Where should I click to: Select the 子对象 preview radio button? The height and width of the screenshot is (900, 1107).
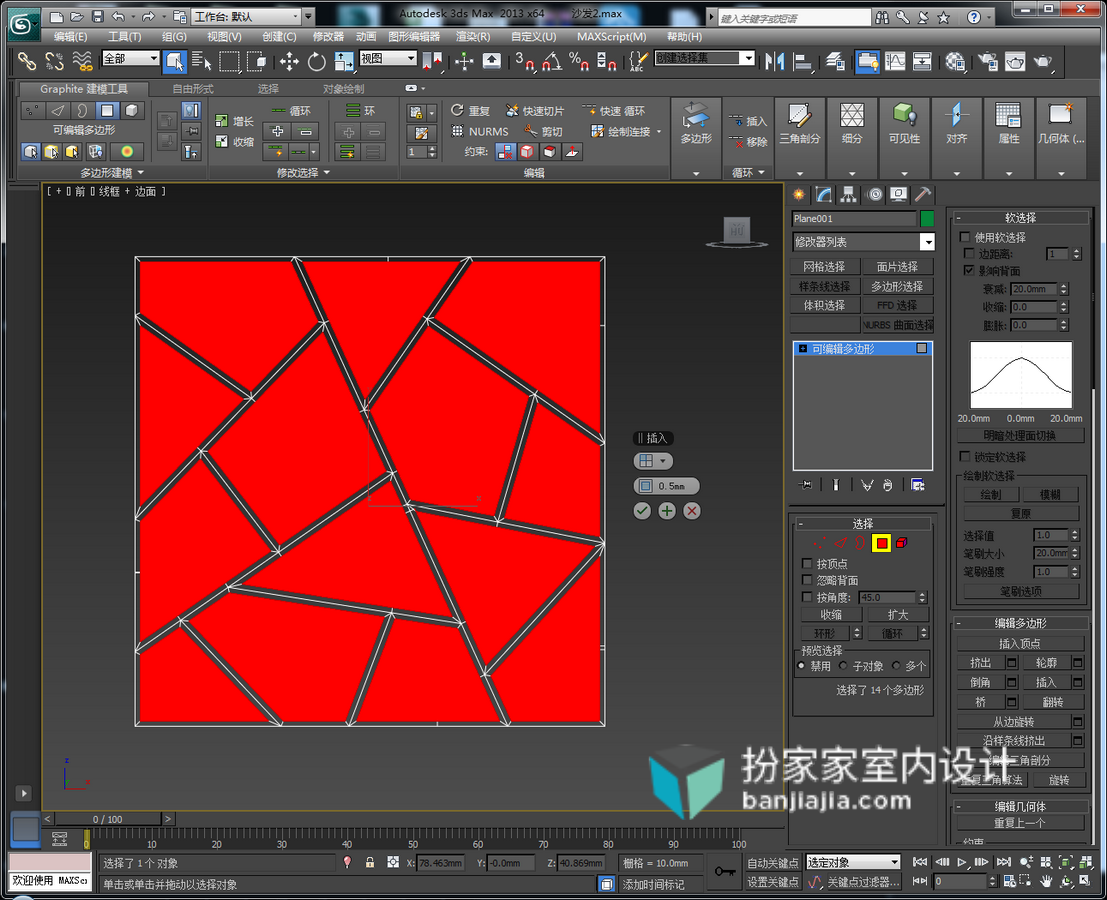coord(843,666)
